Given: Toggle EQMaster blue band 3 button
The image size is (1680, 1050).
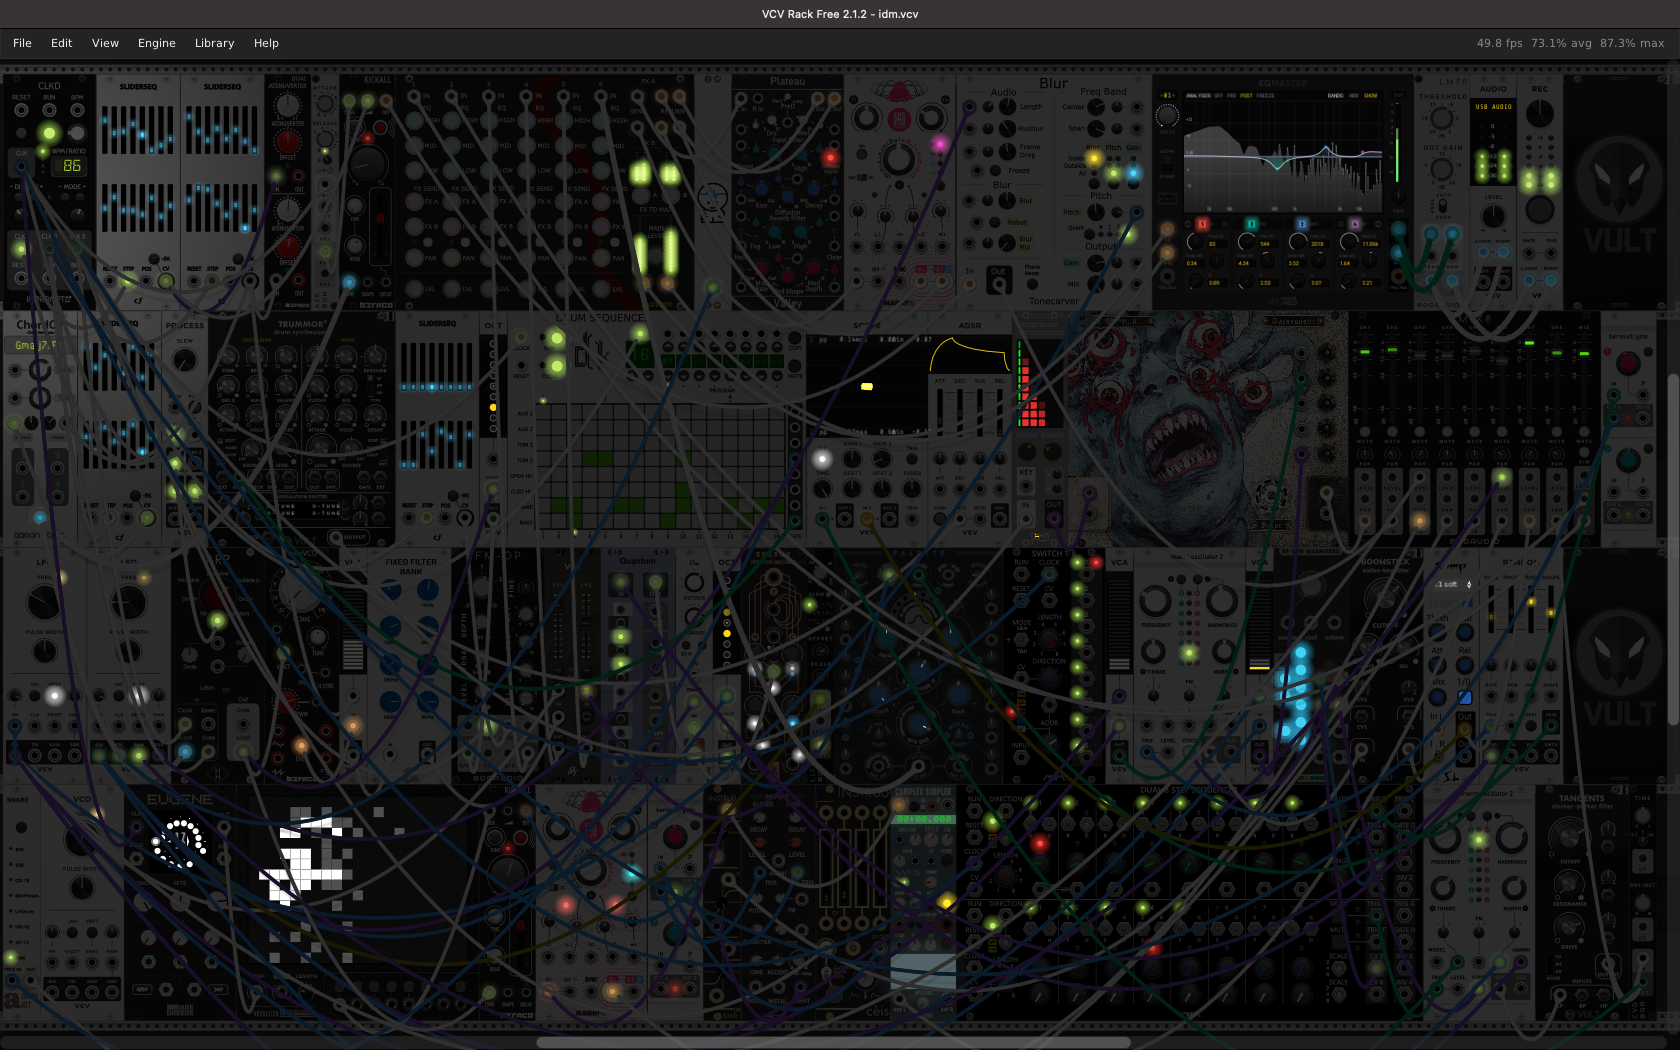Looking at the screenshot, I should tap(1302, 224).
